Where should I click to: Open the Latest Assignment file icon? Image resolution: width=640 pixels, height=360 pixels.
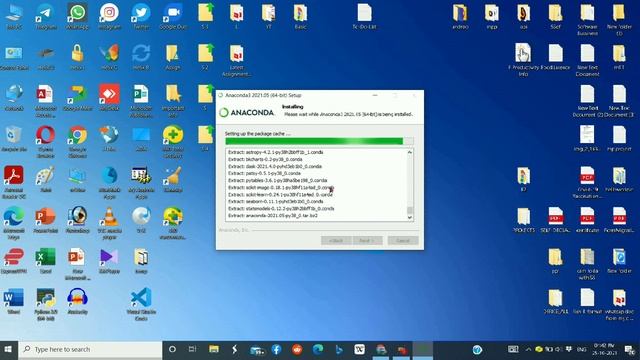pos(236,60)
